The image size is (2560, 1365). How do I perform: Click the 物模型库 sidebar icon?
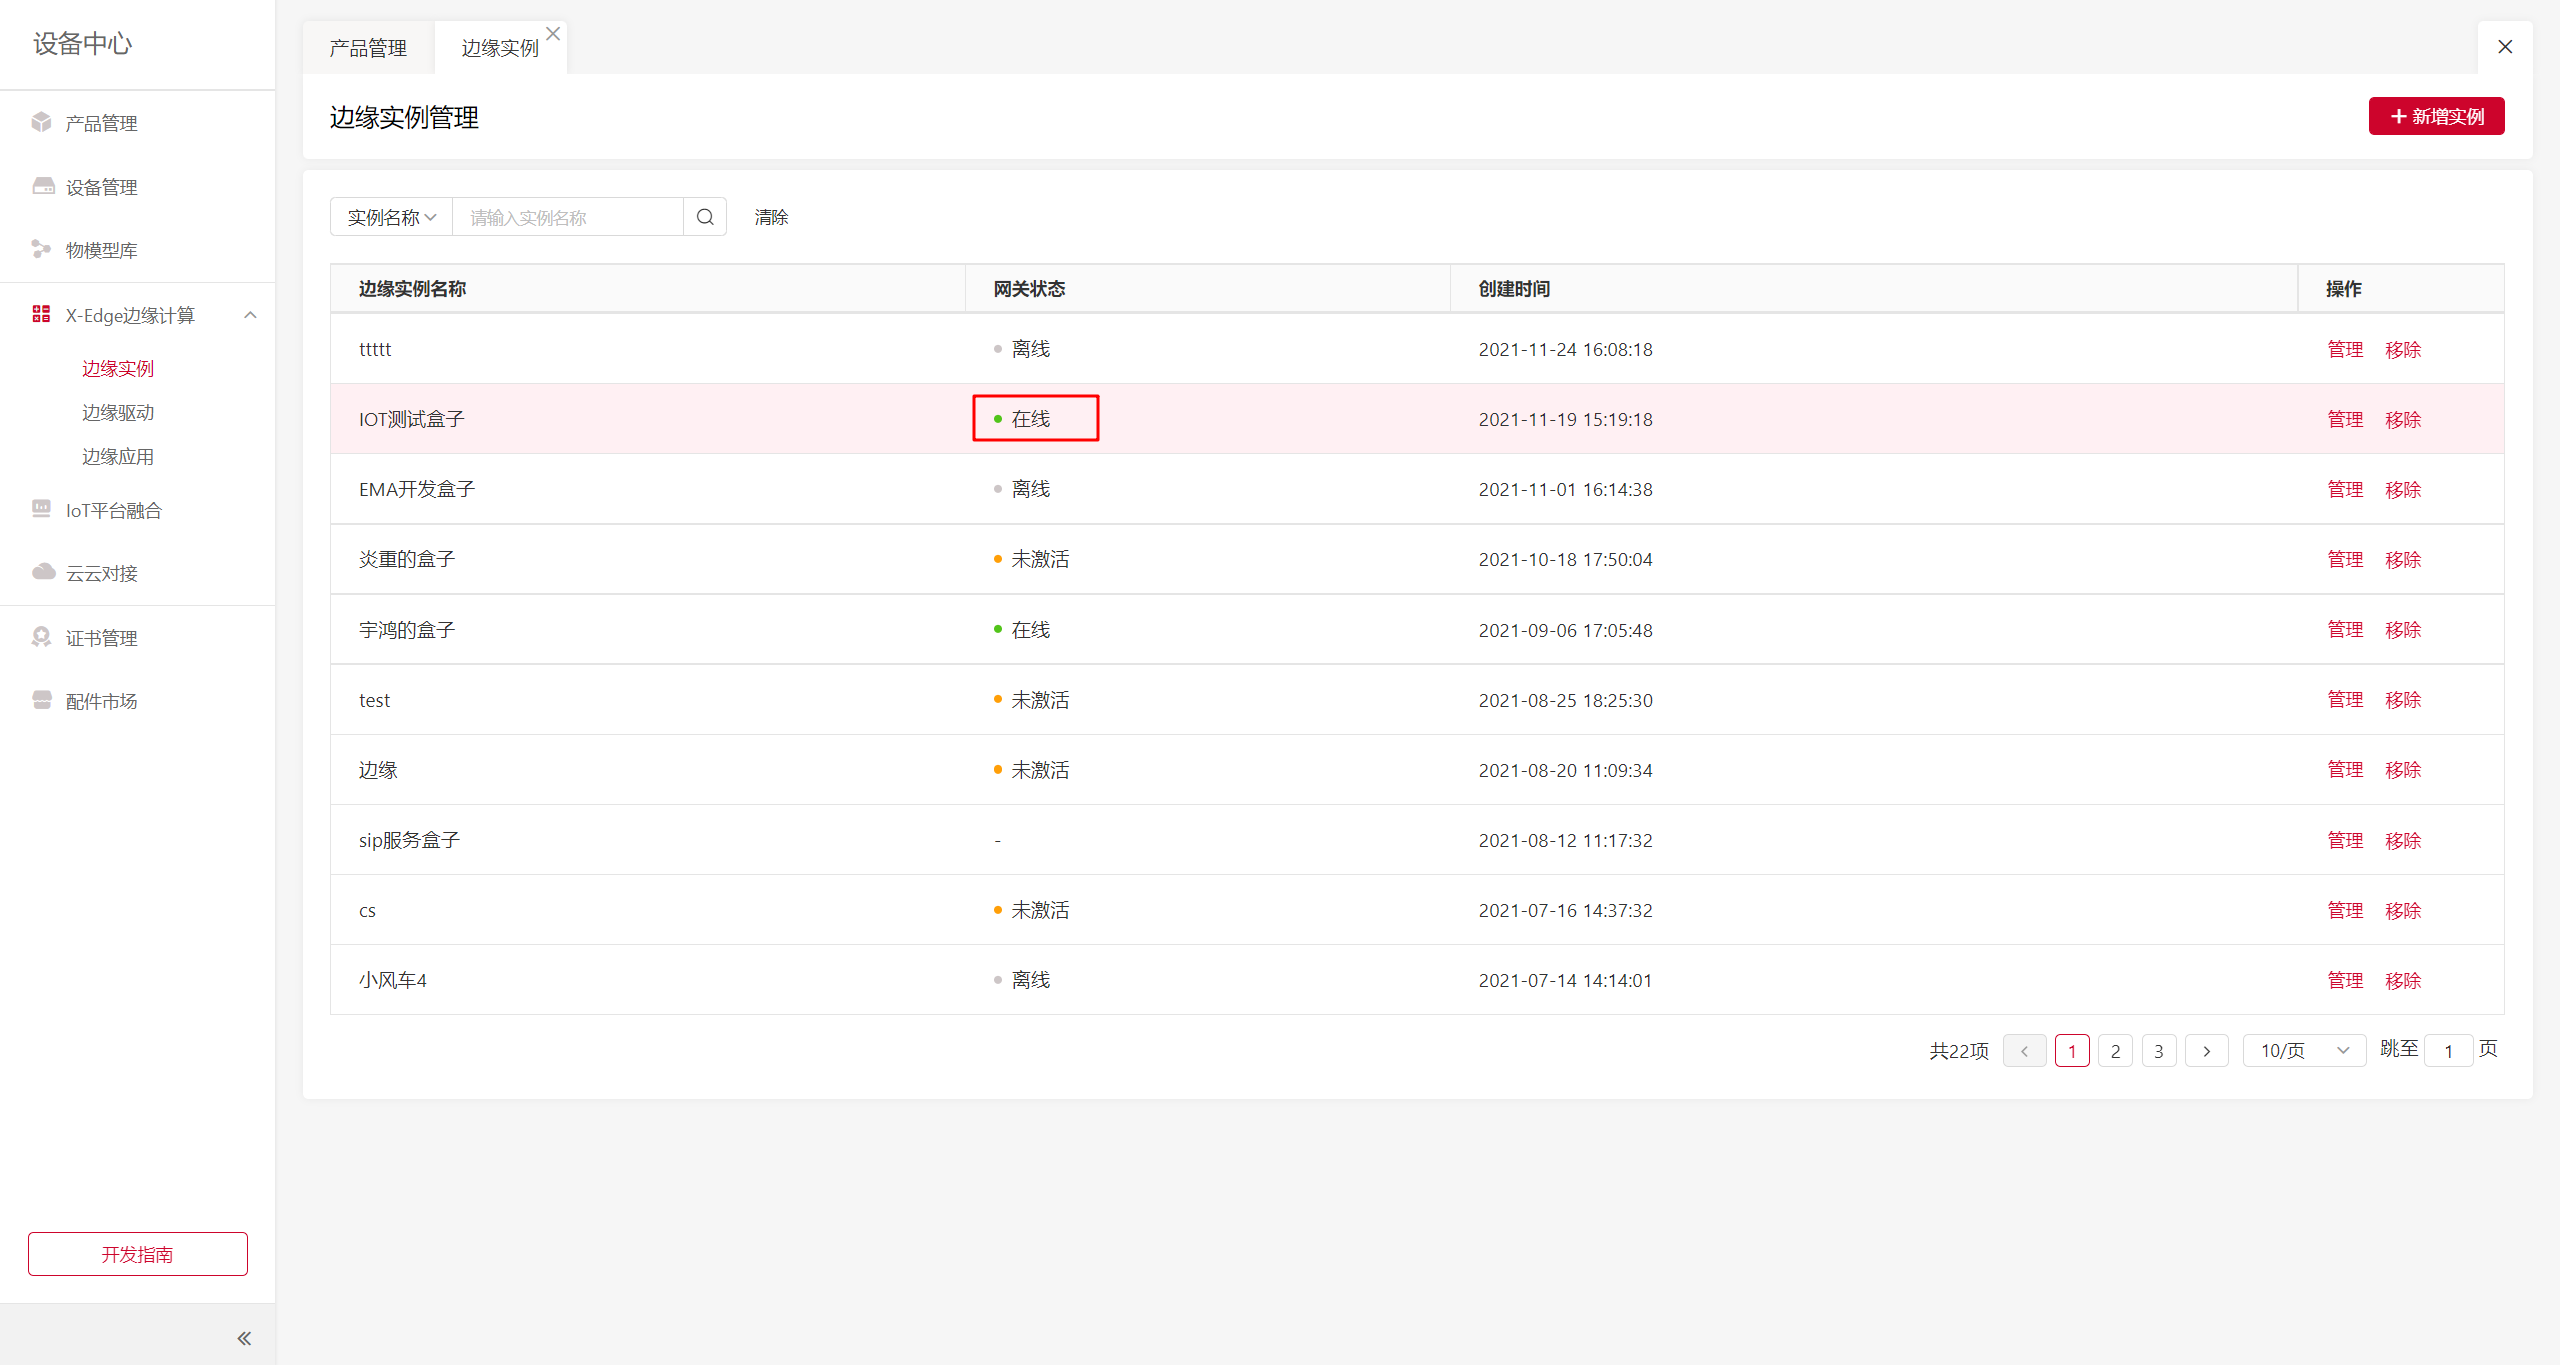(41, 249)
